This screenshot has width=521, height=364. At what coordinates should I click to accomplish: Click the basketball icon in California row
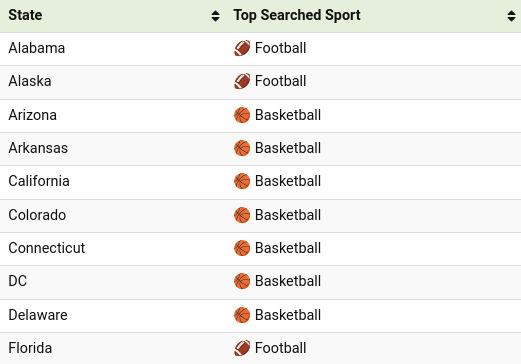[242, 181]
